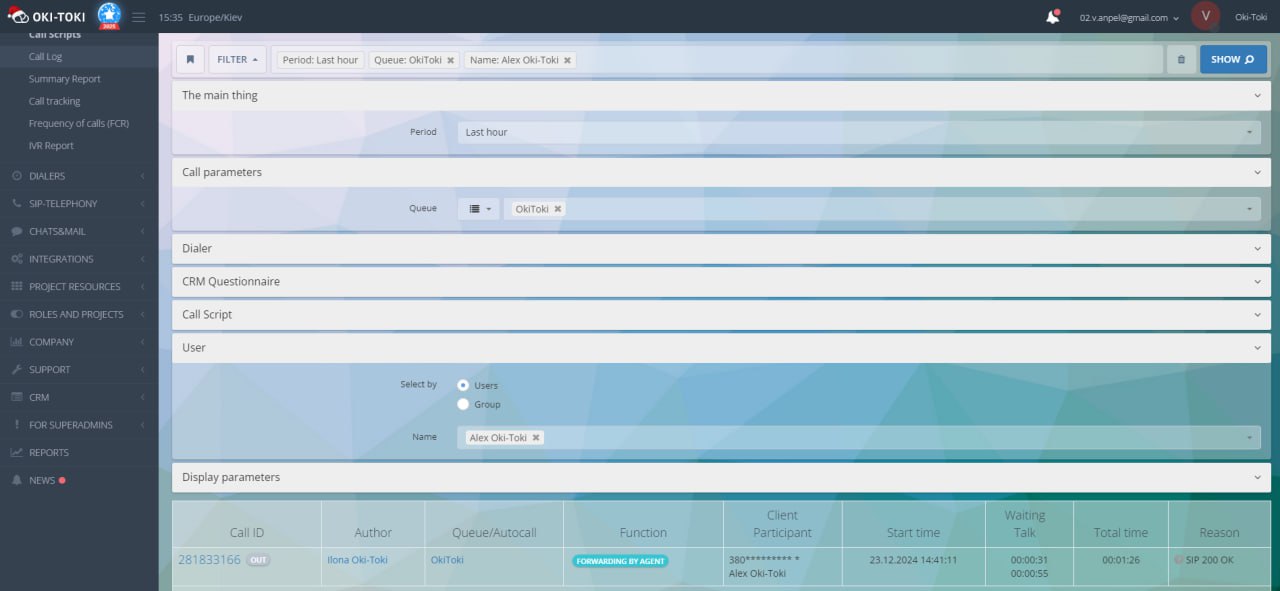Open Call Log in the sidebar
1280x591 pixels.
pos(45,57)
